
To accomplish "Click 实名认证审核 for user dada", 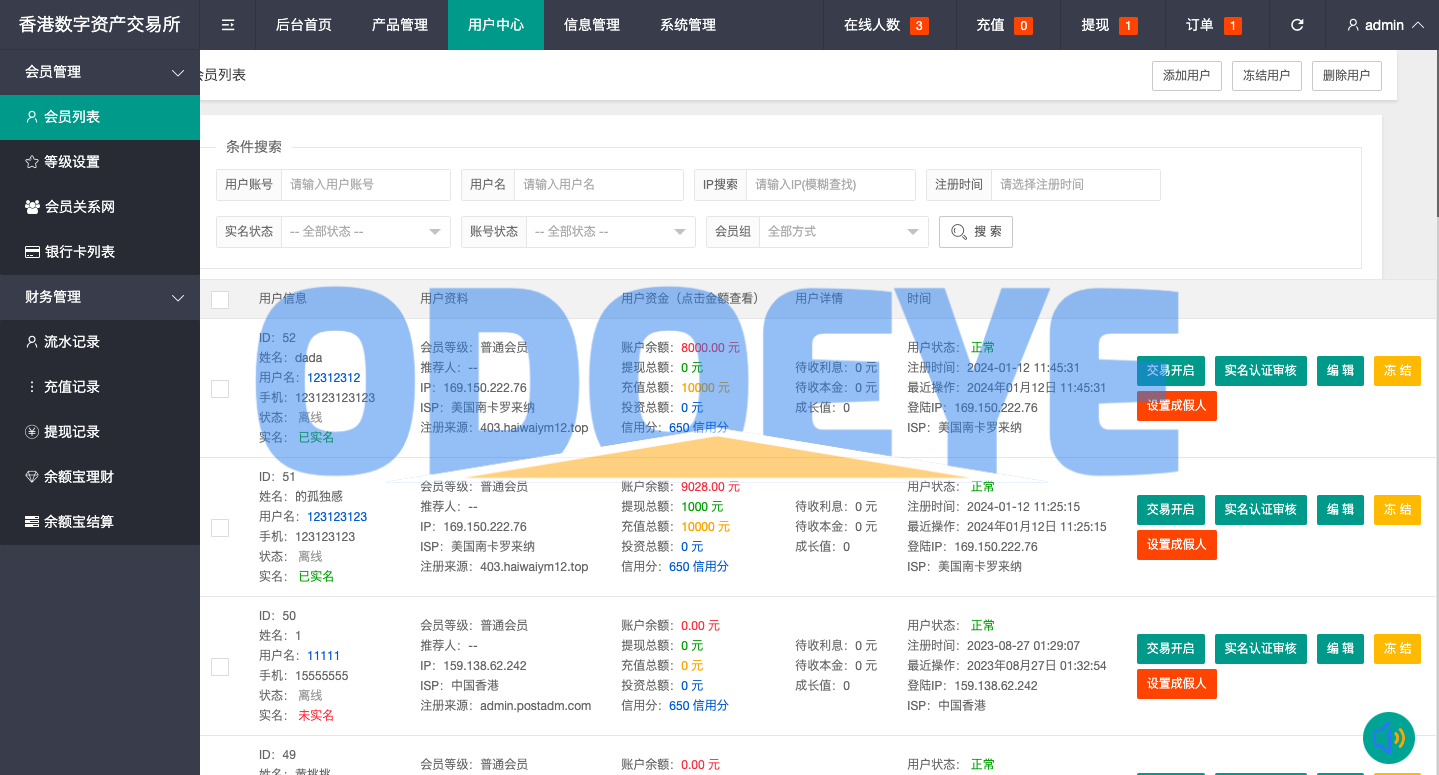I will (x=1261, y=370).
